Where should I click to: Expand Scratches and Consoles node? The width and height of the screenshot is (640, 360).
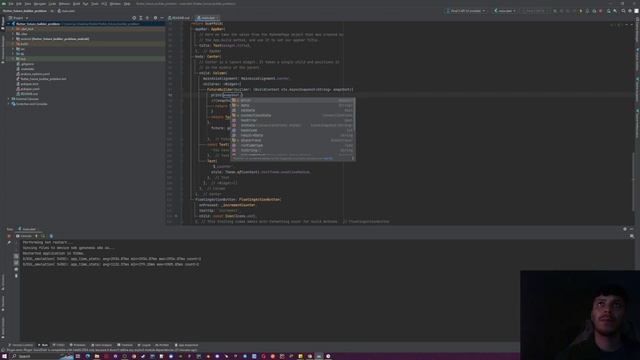pyautogui.click(x=9, y=104)
